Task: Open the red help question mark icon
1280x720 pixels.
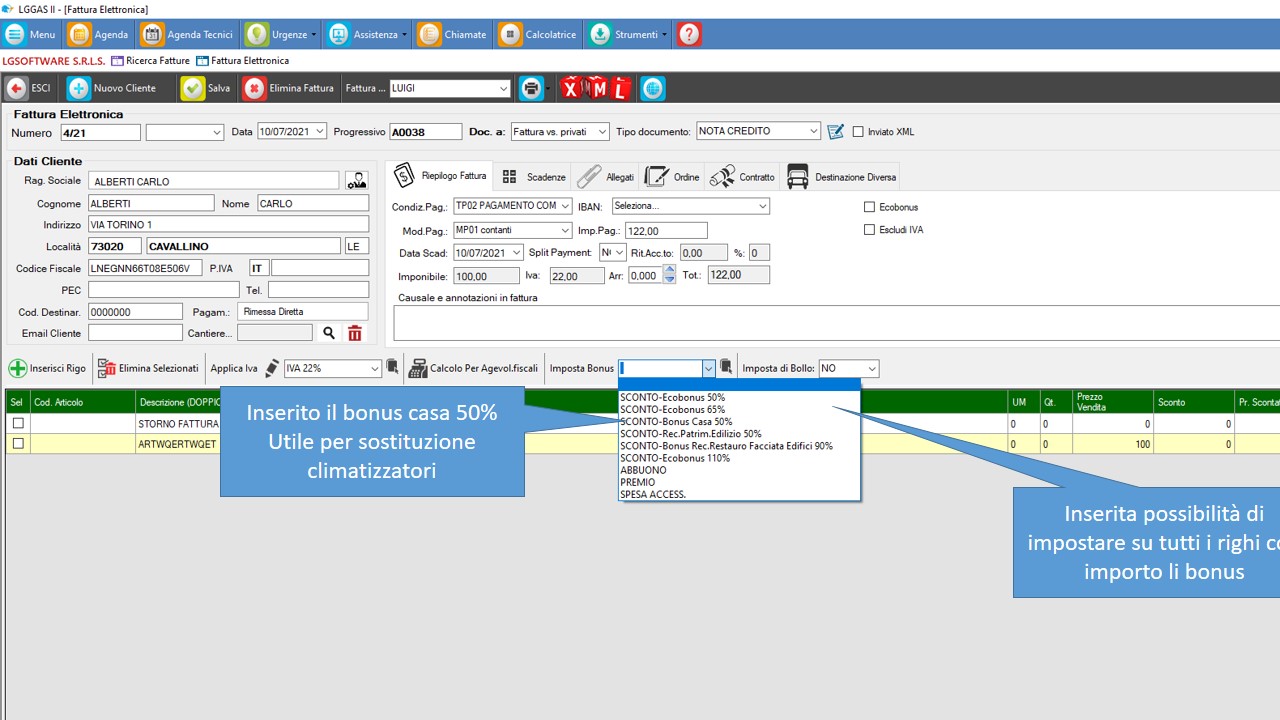Action: (x=689, y=34)
